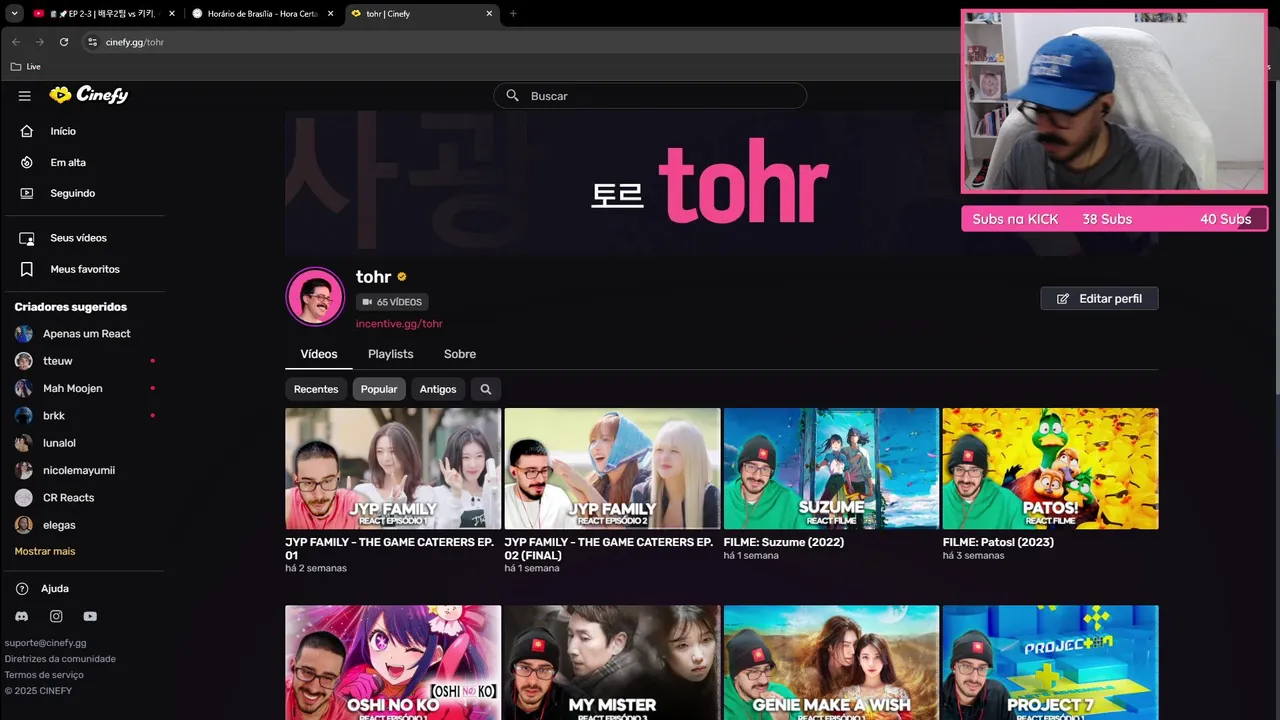This screenshot has width=1280, height=720.
Task: Switch to Horário de Brasília browser tab
Action: pos(262,14)
